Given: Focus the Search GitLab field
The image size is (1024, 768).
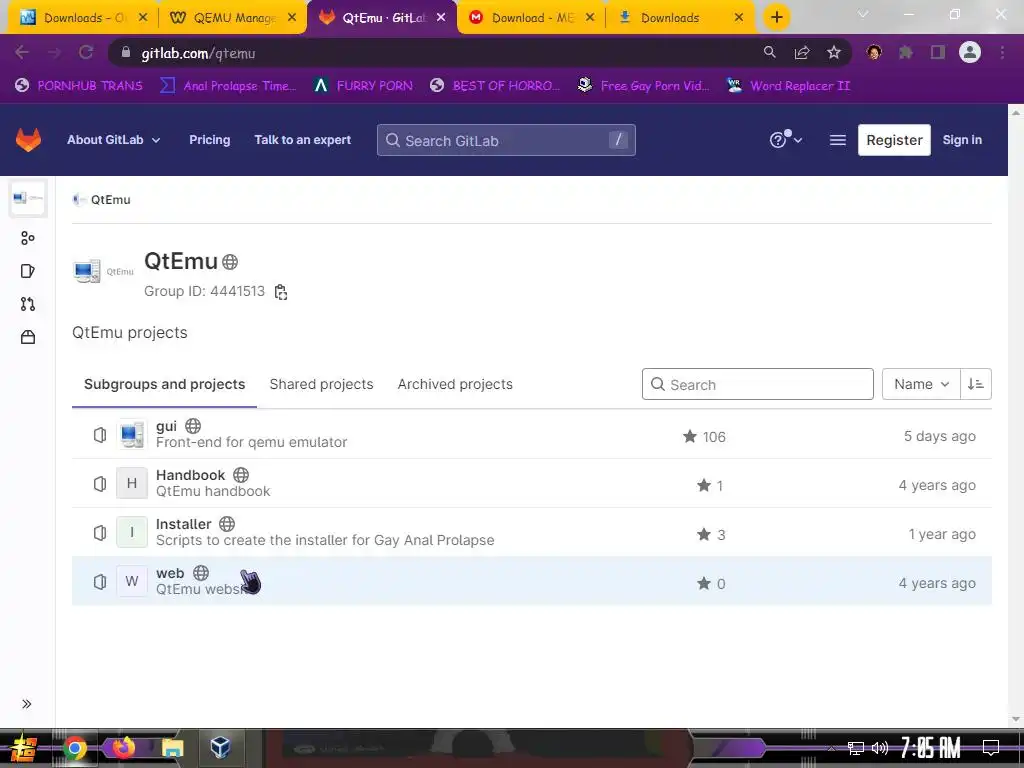Looking at the screenshot, I should pyautogui.click(x=505, y=140).
